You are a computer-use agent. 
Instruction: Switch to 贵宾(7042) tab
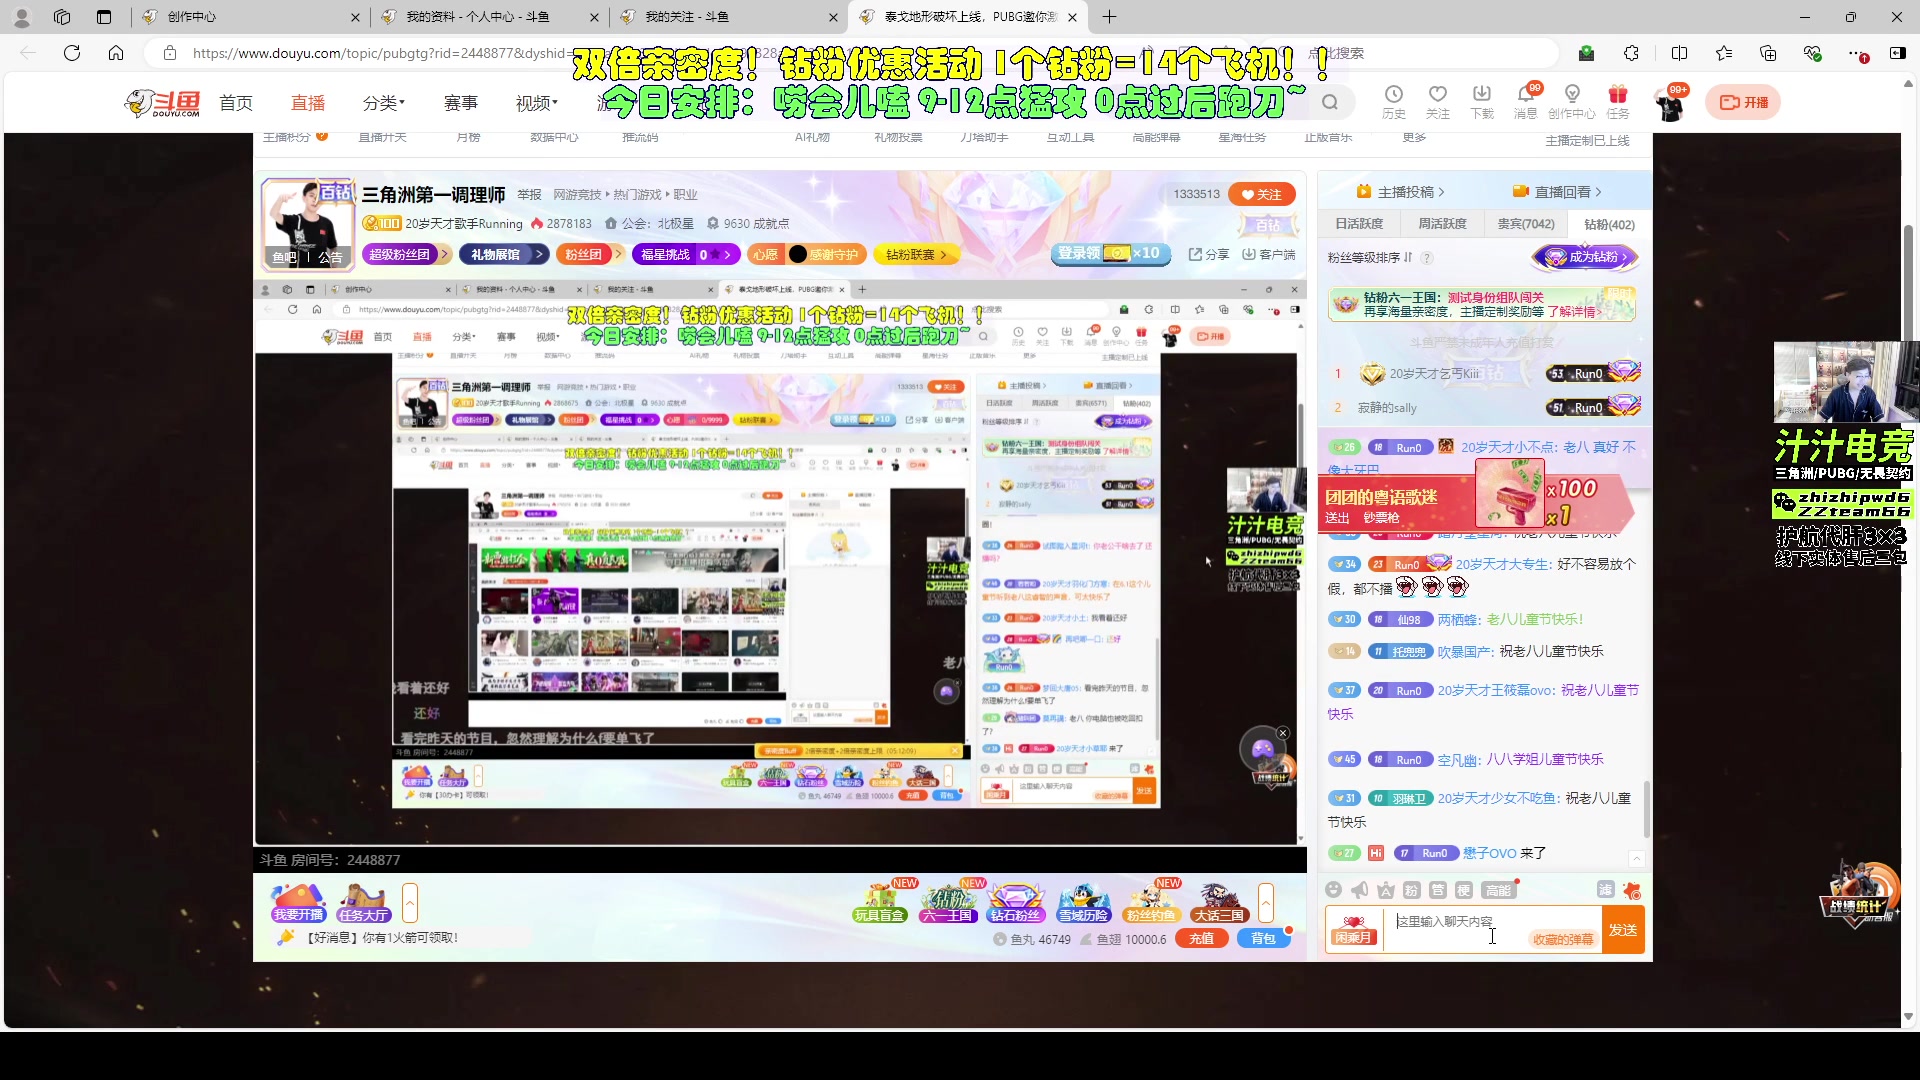(x=1526, y=224)
